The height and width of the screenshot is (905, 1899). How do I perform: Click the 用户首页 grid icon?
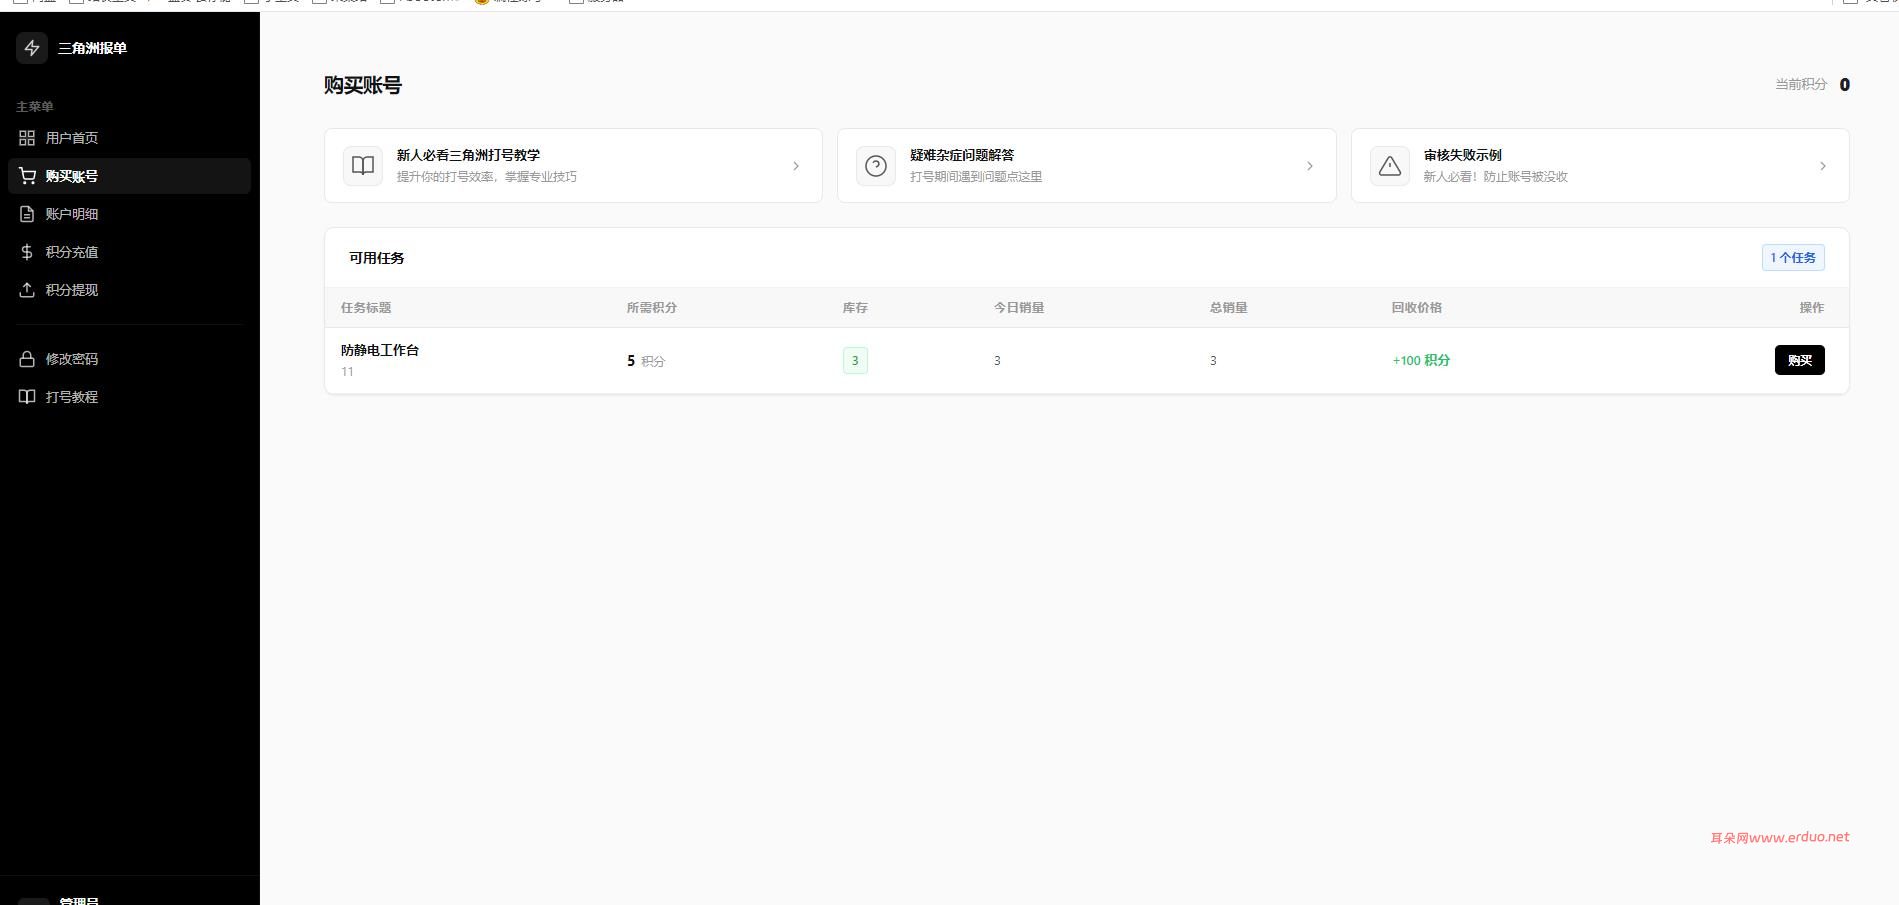coord(27,138)
